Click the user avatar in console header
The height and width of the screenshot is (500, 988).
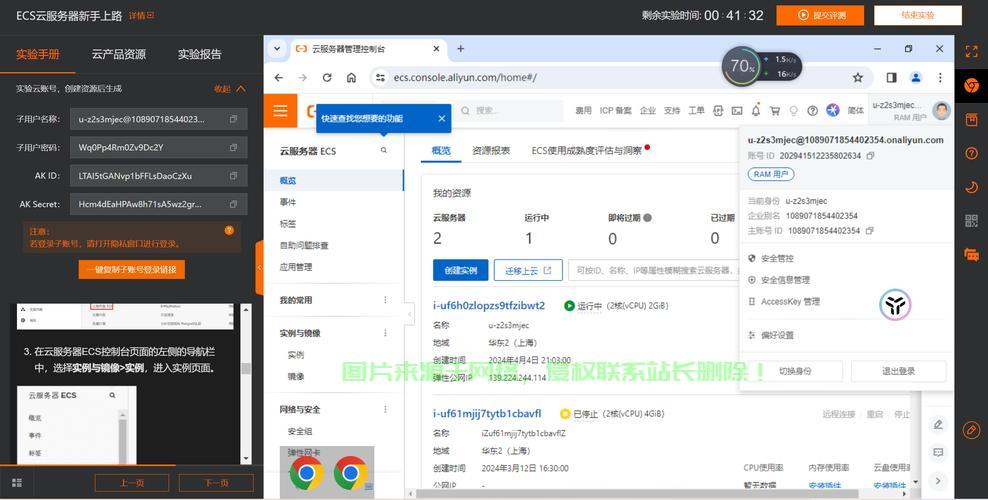pyautogui.click(x=941, y=111)
